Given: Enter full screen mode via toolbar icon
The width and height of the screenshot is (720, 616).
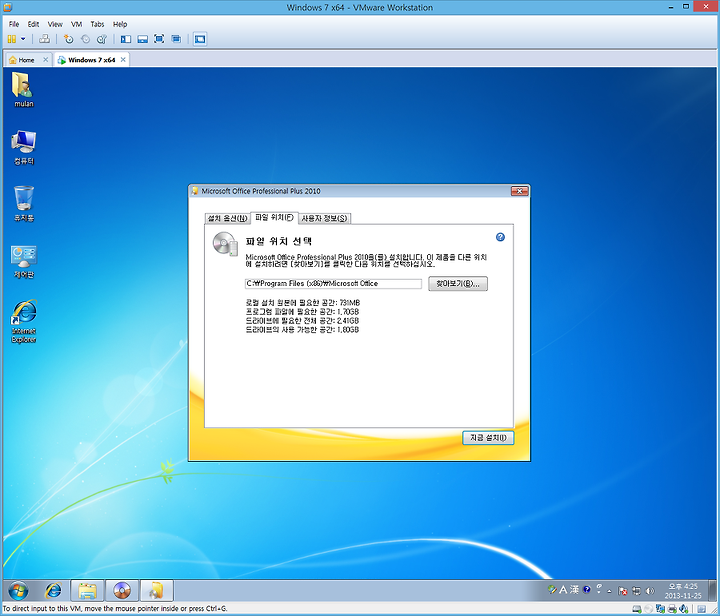Looking at the screenshot, I should (x=159, y=39).
